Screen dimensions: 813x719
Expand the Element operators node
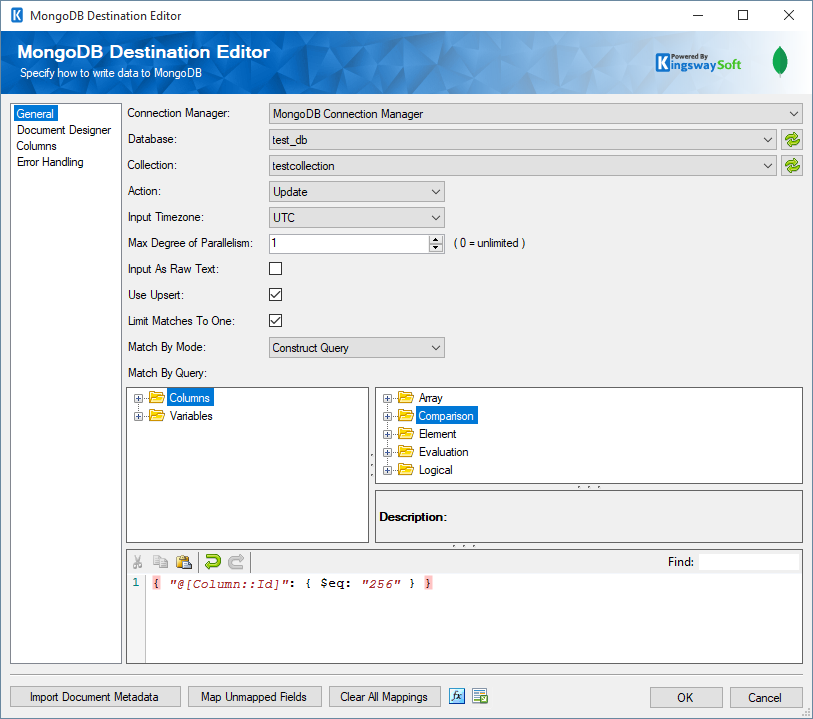387,434
